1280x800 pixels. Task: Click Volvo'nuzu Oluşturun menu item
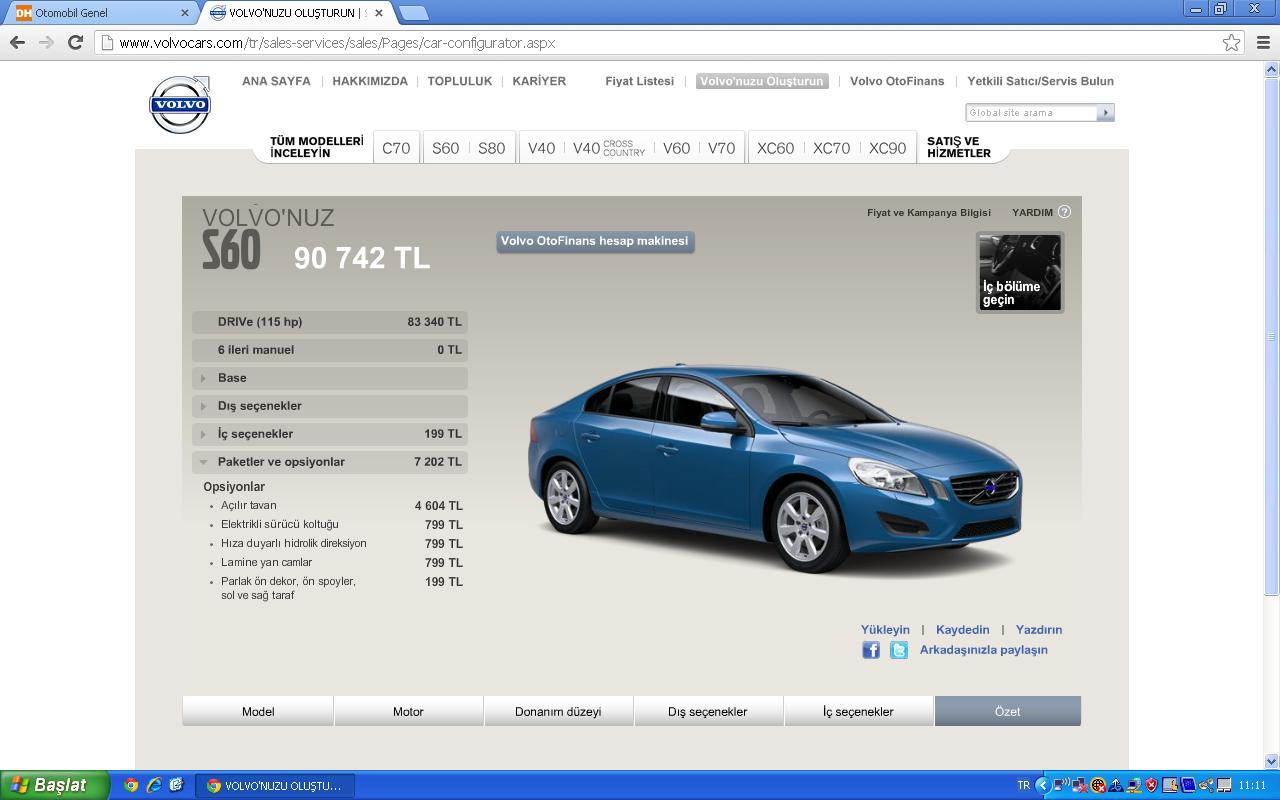pos(762,81)
